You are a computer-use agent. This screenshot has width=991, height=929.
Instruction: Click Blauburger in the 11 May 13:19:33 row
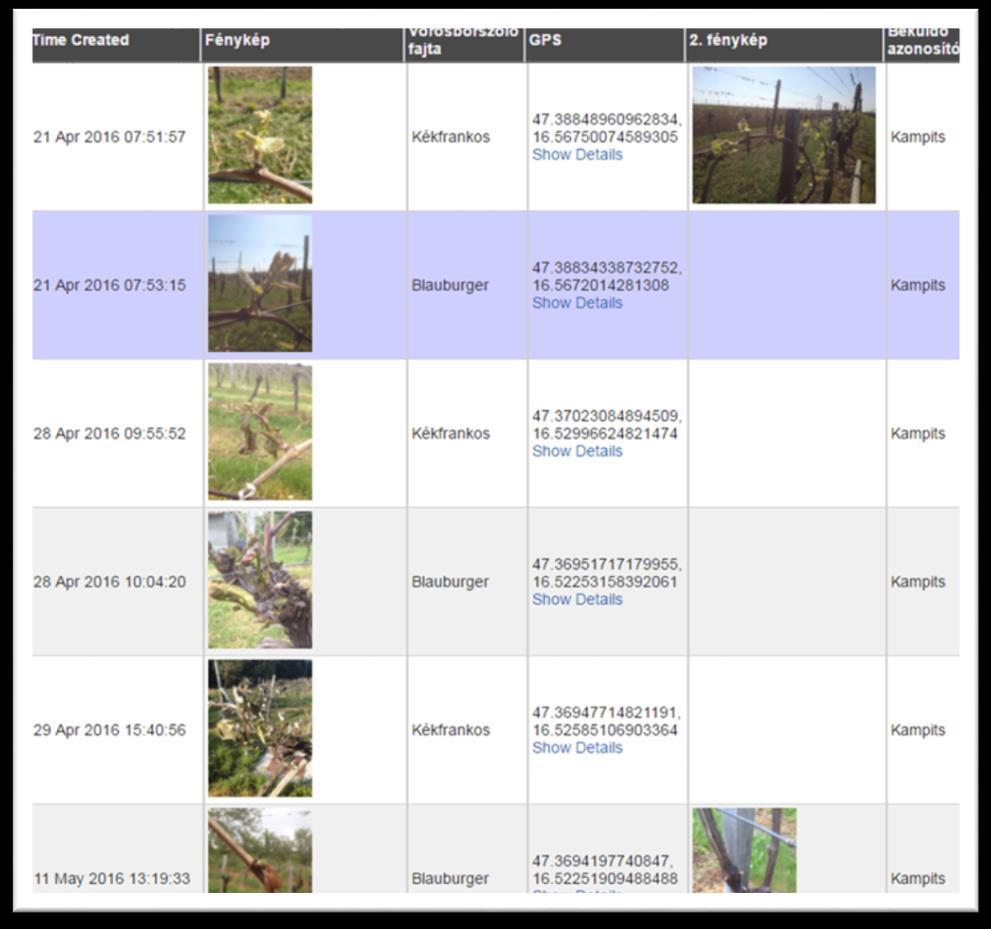pyautogui.click(x=450, y=878)
